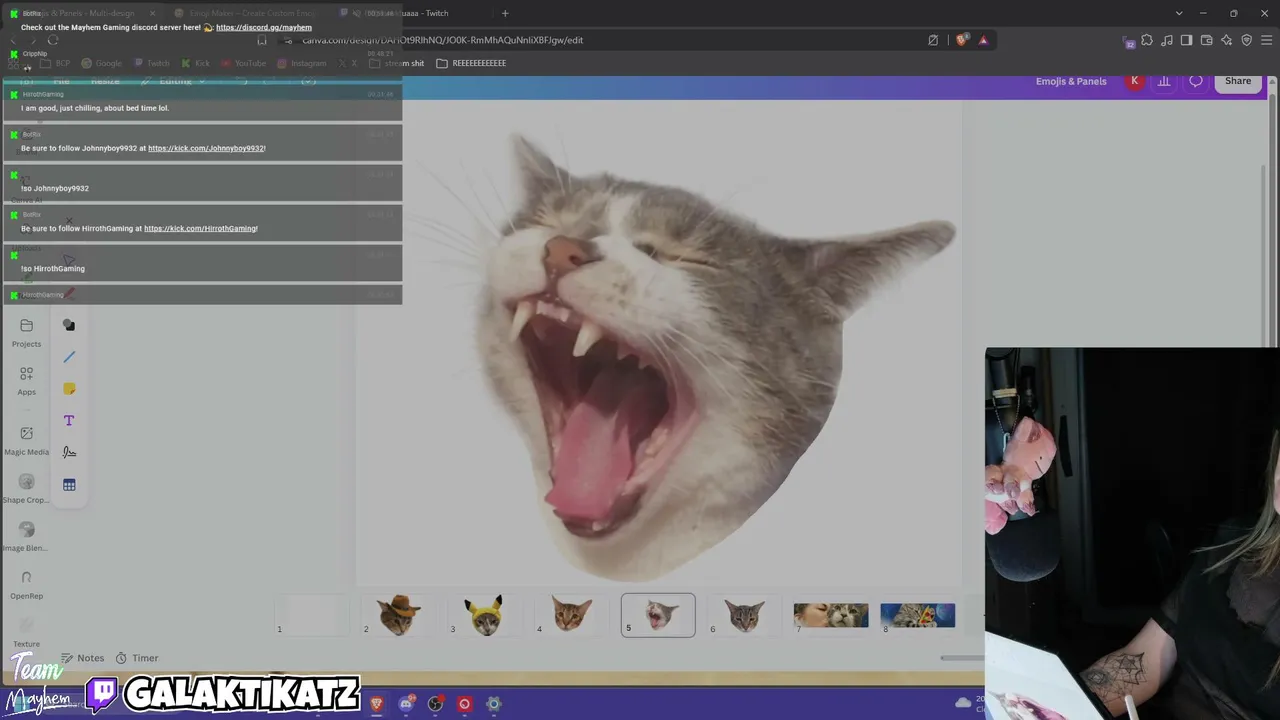Open a new browser tab
This screenshot has height=720, width=1280.
505,13
